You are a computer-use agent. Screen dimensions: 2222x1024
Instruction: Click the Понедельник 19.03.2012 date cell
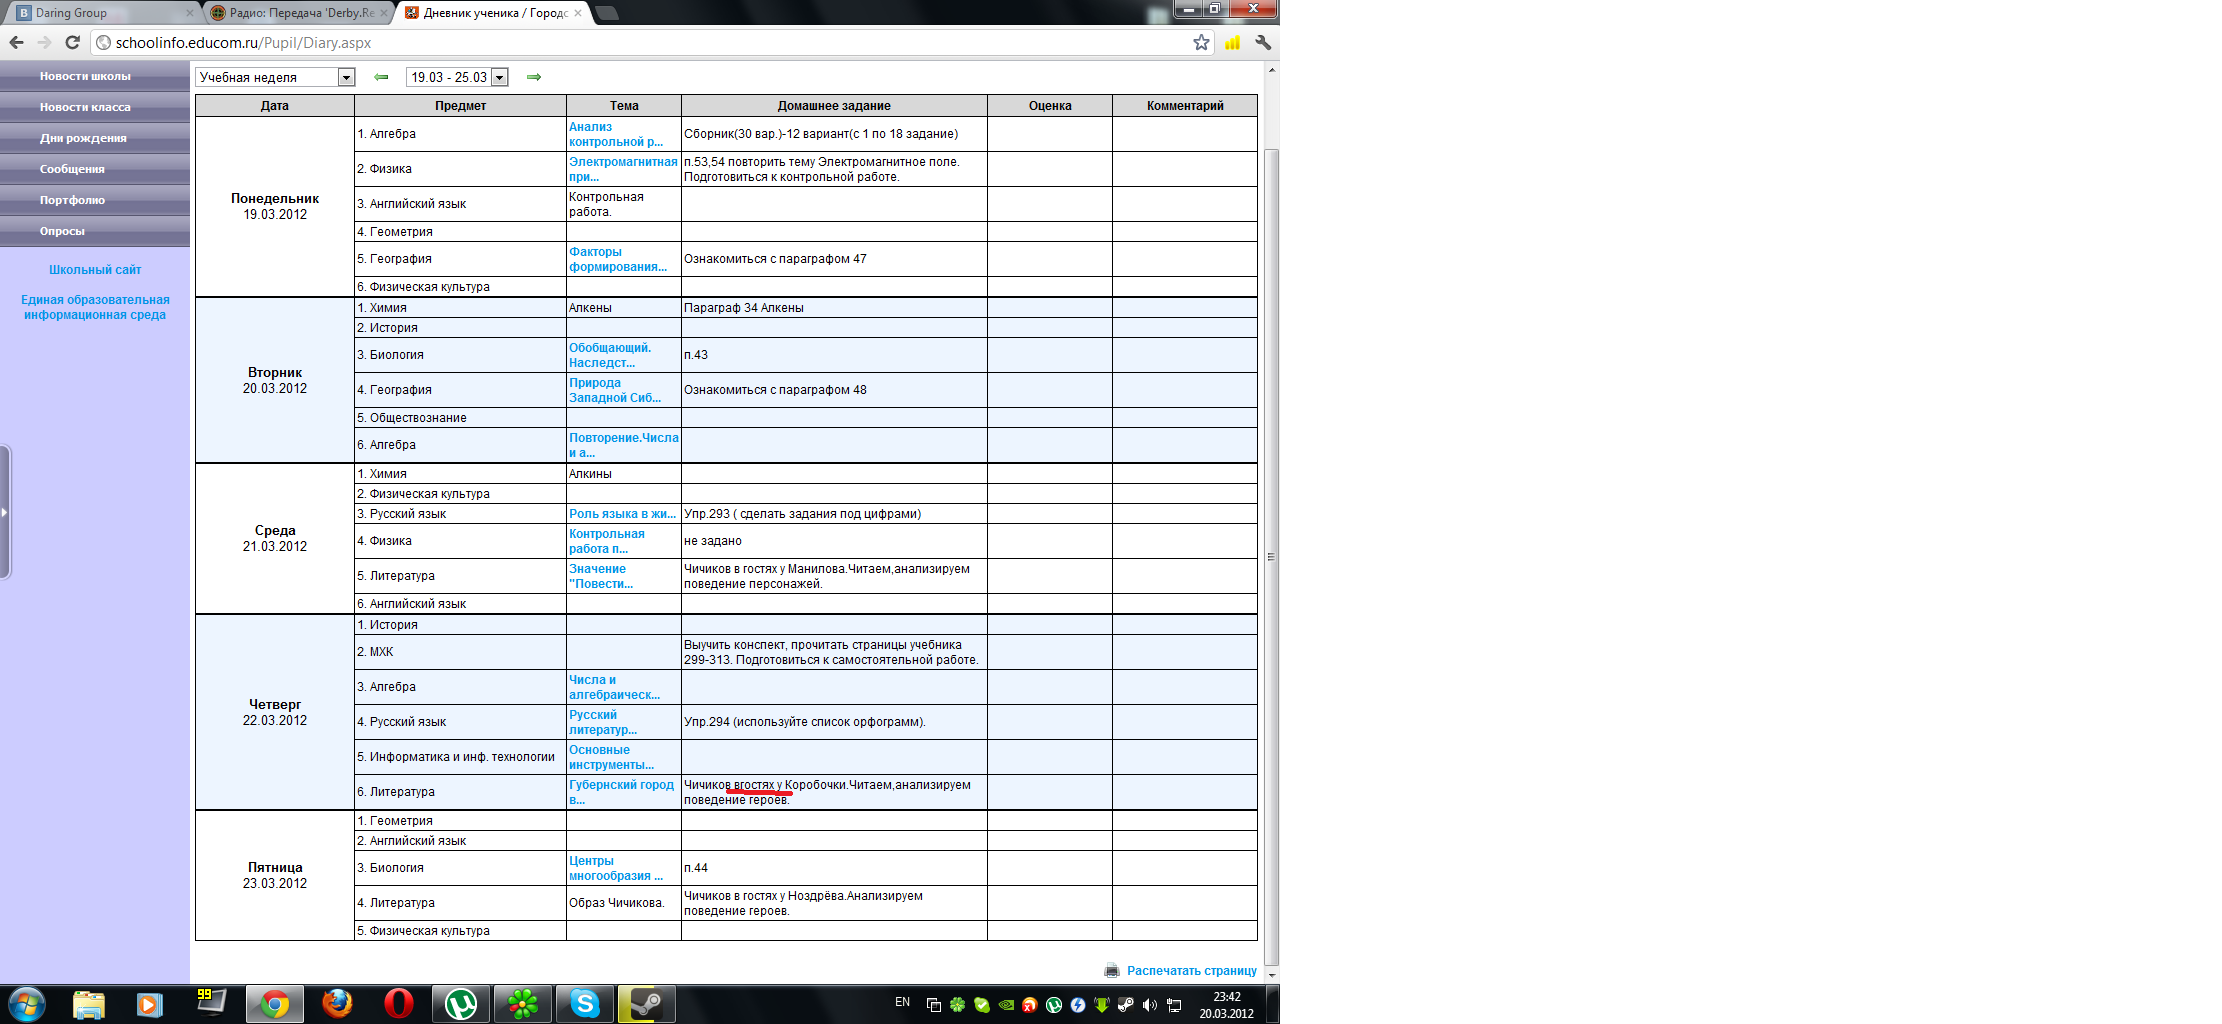(x=275, y=207)
